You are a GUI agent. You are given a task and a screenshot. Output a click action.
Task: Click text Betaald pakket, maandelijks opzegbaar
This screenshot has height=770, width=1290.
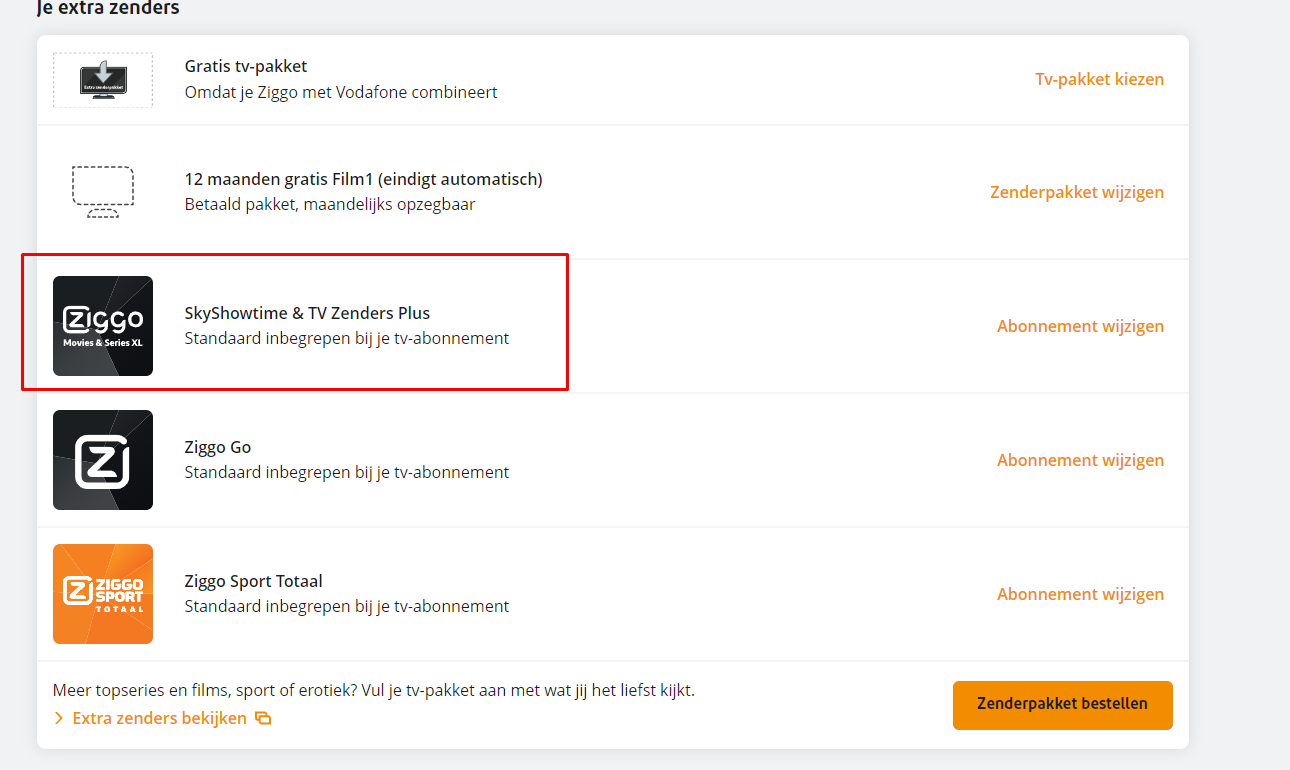(330, 204)
